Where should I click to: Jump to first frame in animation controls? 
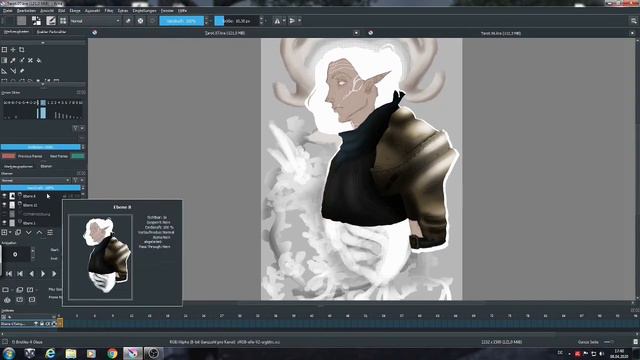point(9,273)
